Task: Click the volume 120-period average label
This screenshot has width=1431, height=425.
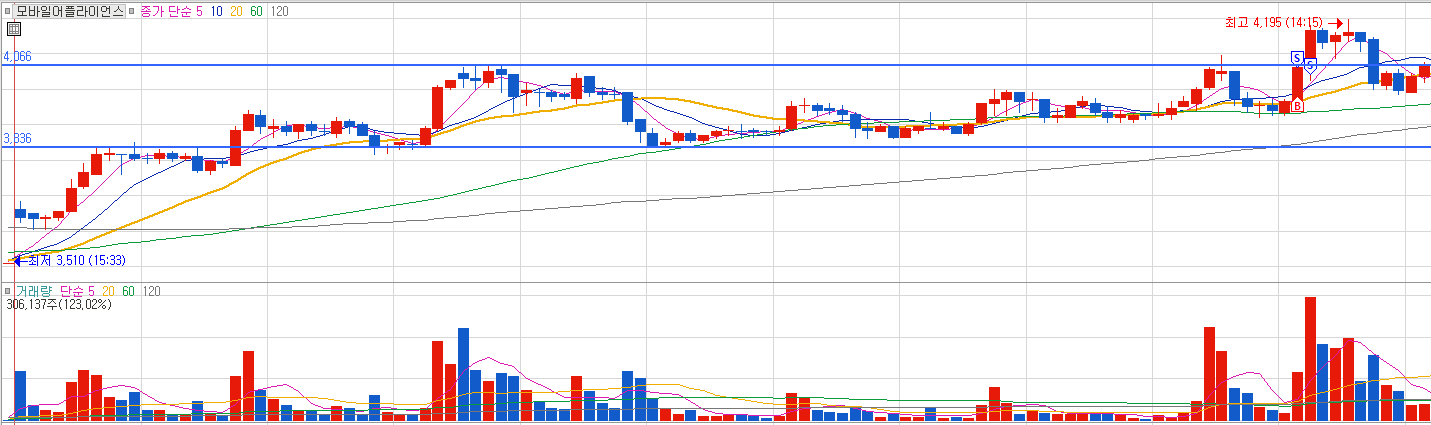Action: point(152,291)
